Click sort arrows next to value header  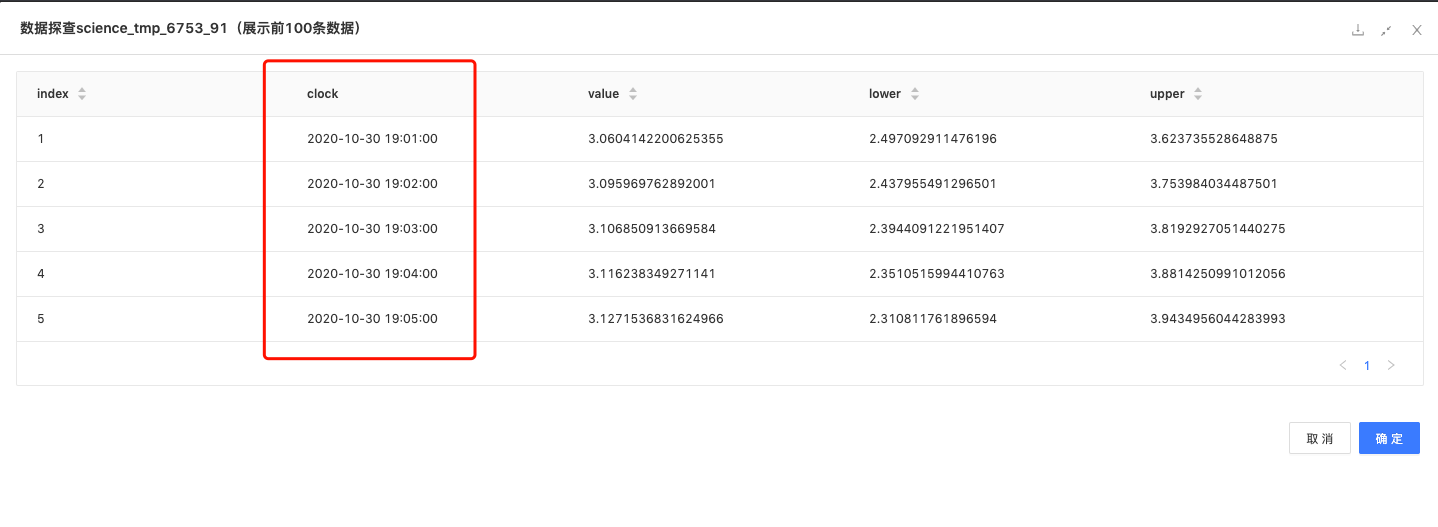tap(633, 94)
